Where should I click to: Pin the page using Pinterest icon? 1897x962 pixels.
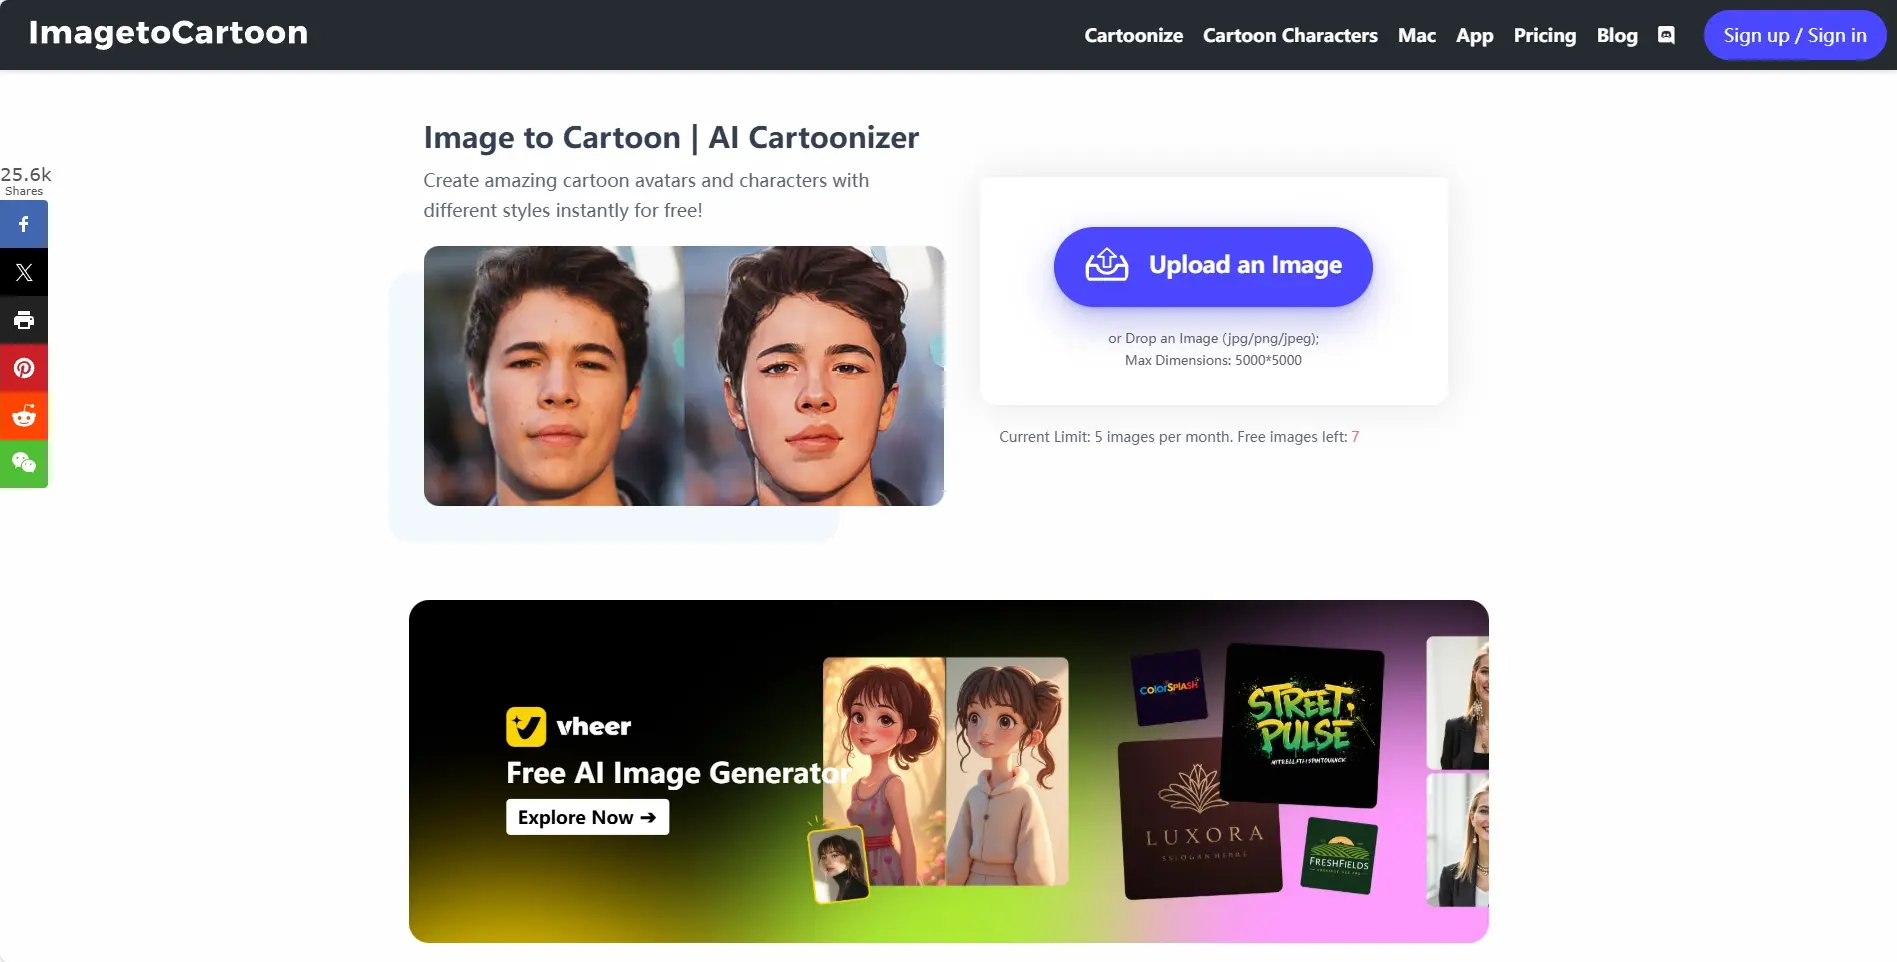click(24, 368)
